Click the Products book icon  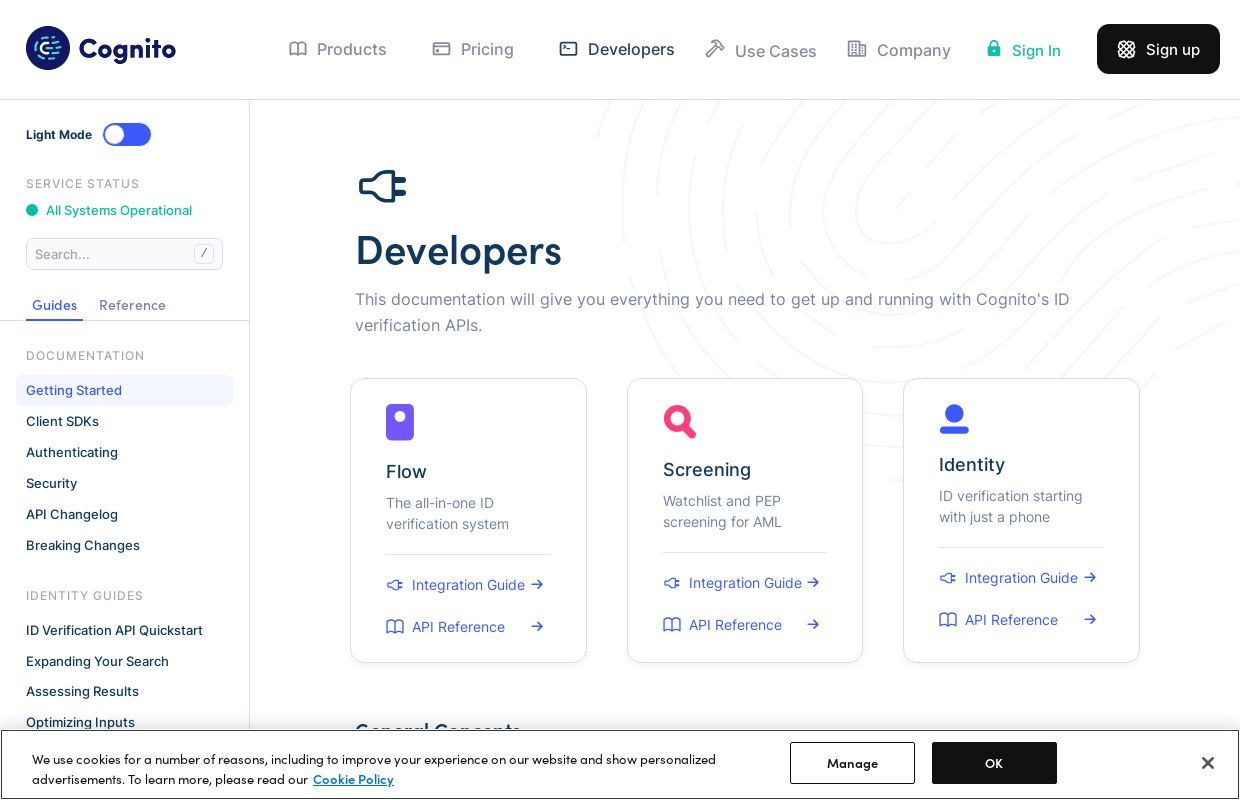tap(298, 48)
